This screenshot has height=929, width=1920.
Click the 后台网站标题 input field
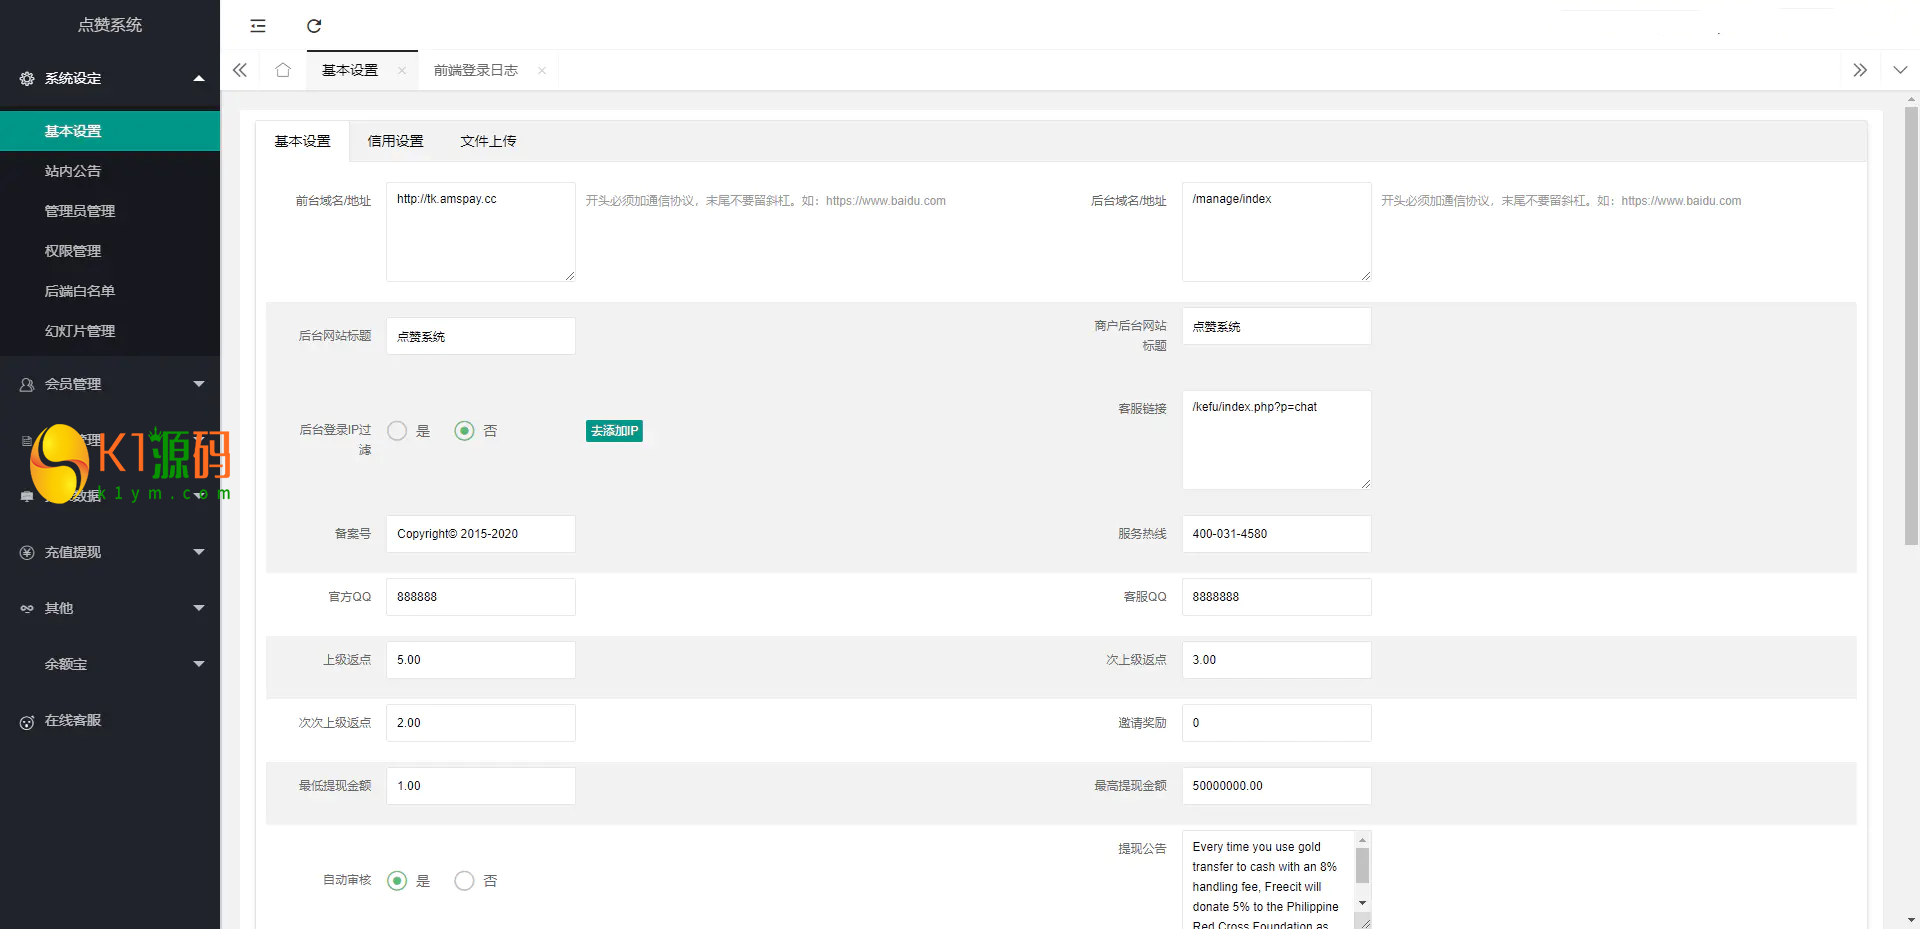481,336
